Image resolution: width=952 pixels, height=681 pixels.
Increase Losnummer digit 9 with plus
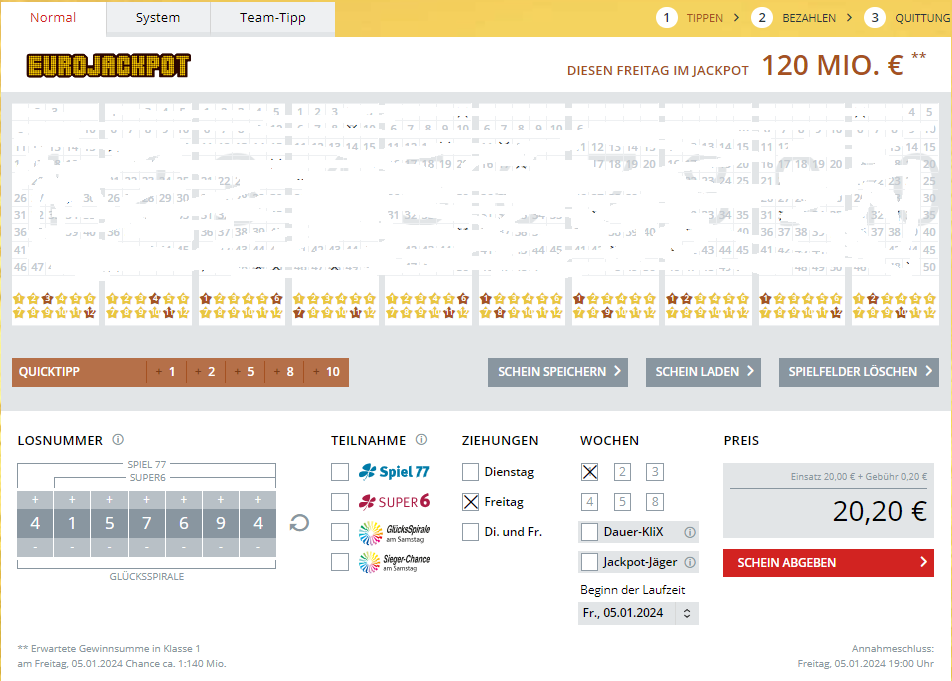point(220,500)
